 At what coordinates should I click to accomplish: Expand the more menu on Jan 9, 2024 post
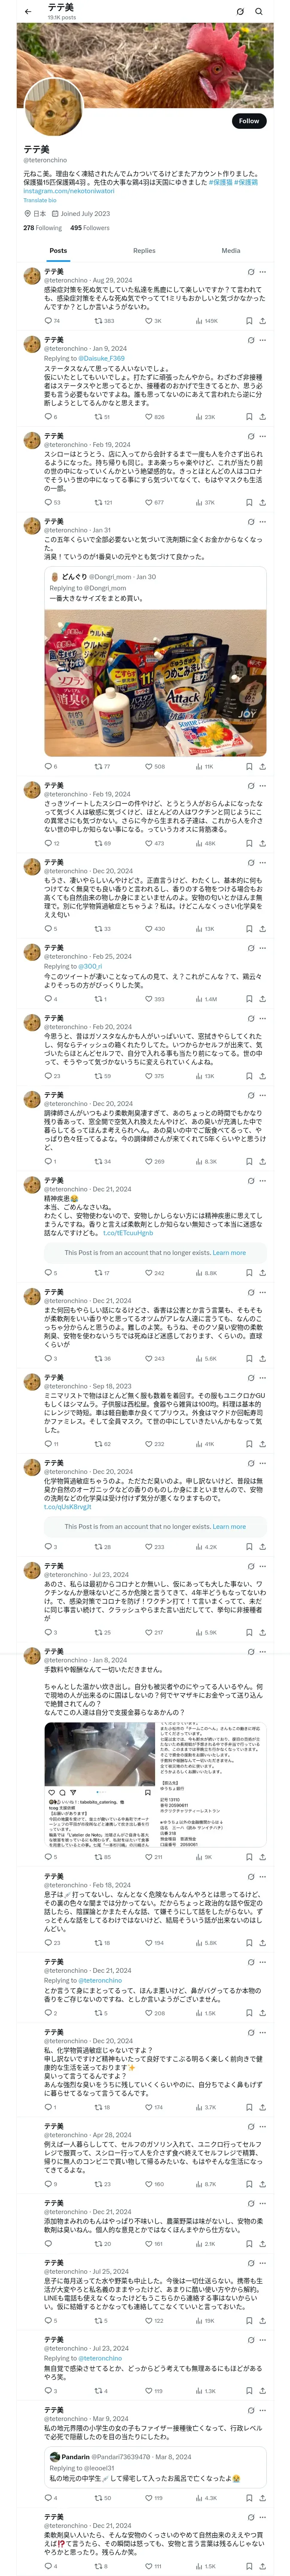263,341
